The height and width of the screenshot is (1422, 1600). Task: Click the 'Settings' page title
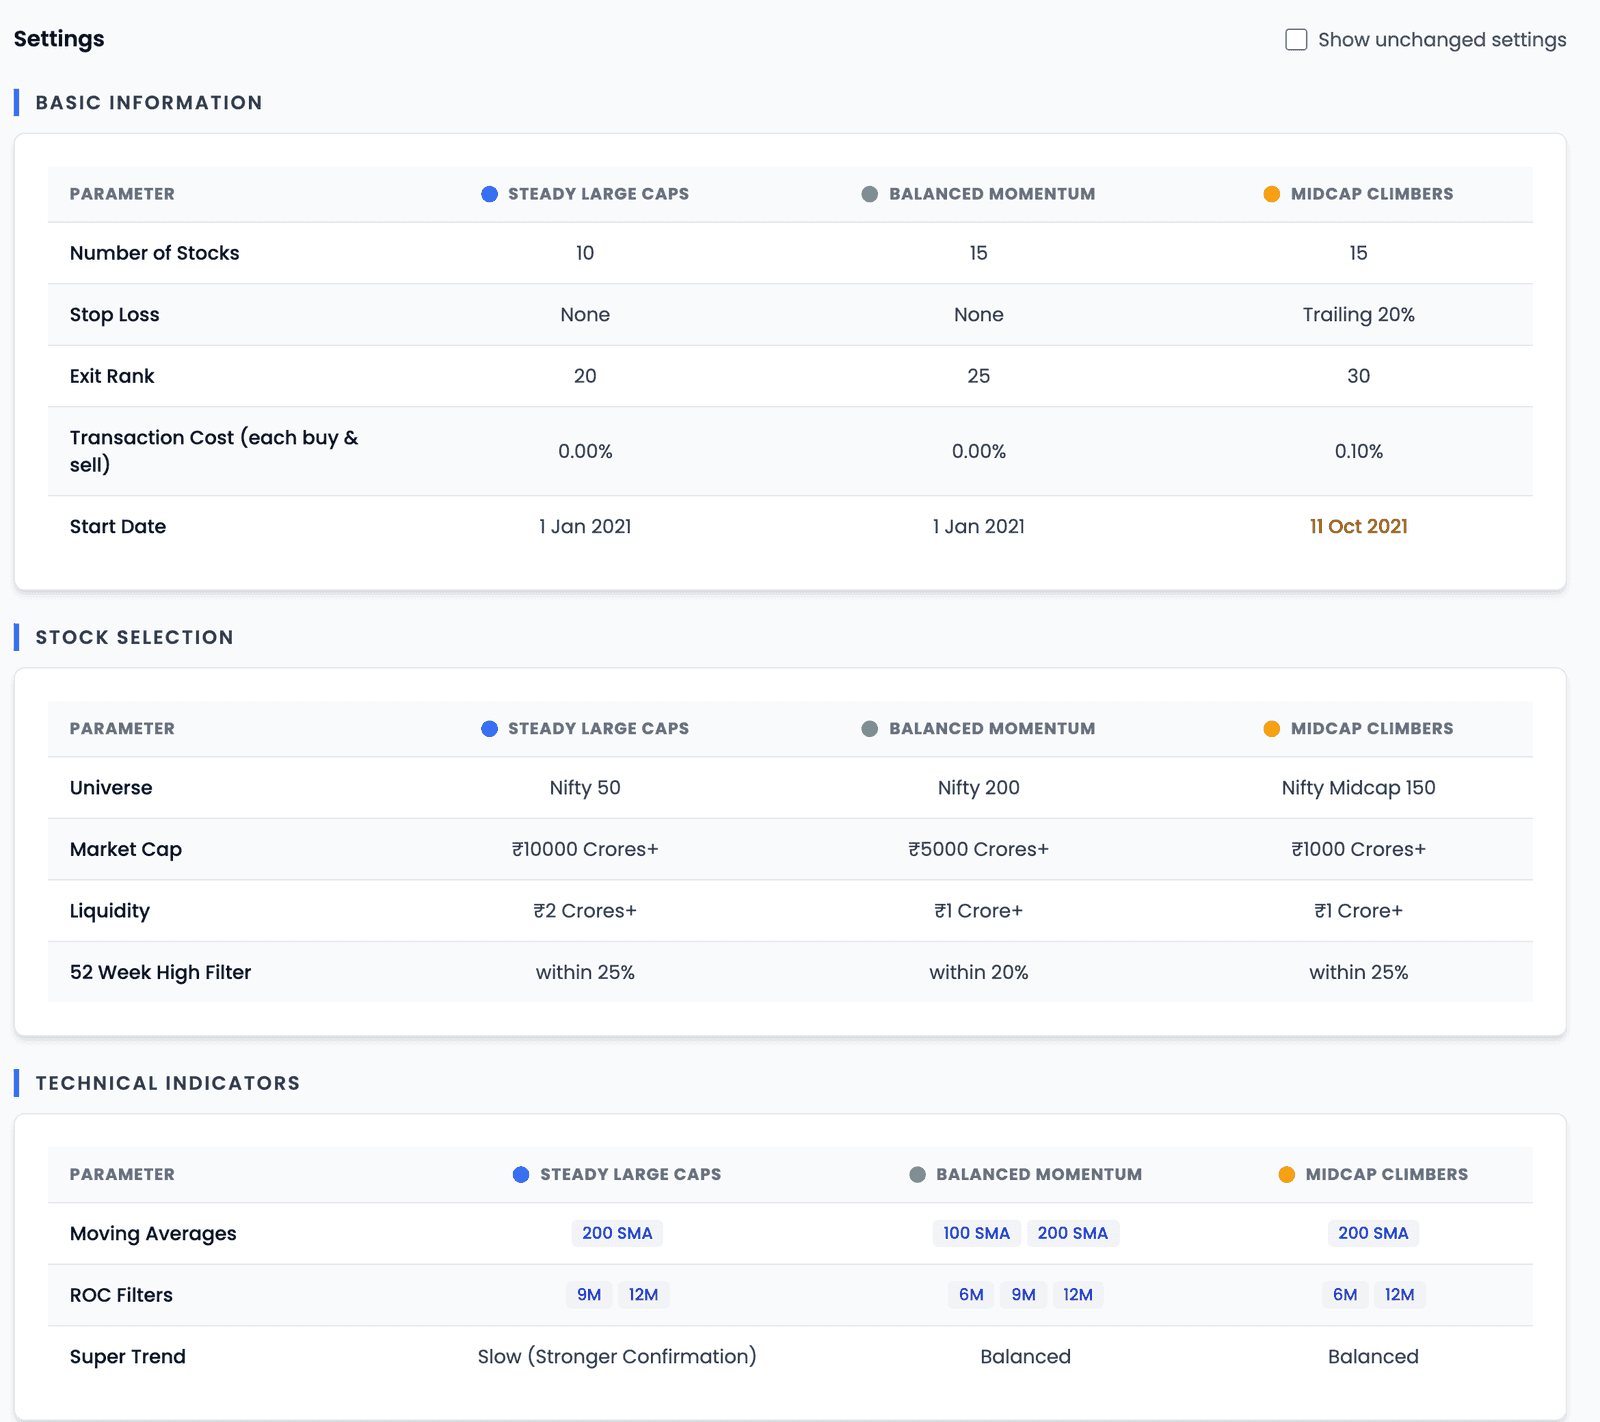[x=59, y=40]
